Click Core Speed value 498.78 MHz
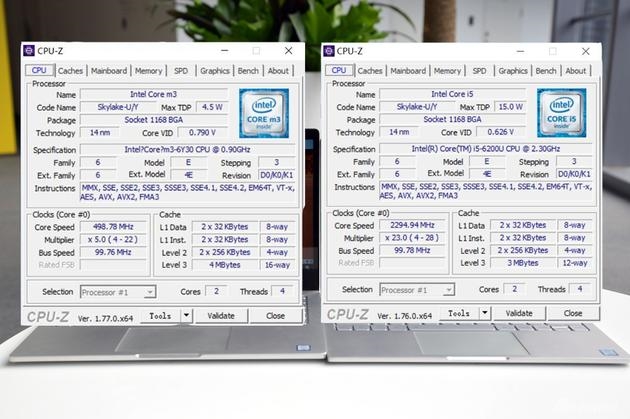Screen dimensions: 630x419 point(113,227)
